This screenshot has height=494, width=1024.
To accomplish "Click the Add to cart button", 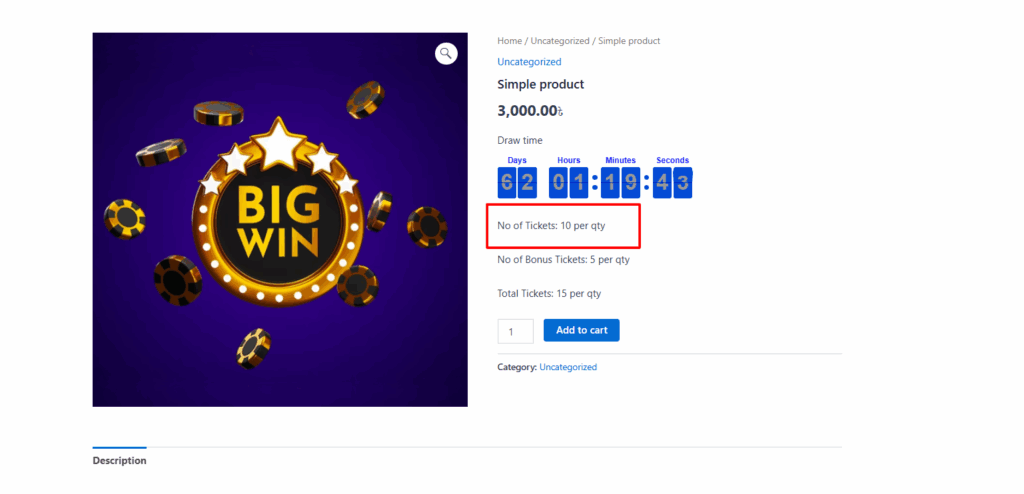I will point(581,330).
